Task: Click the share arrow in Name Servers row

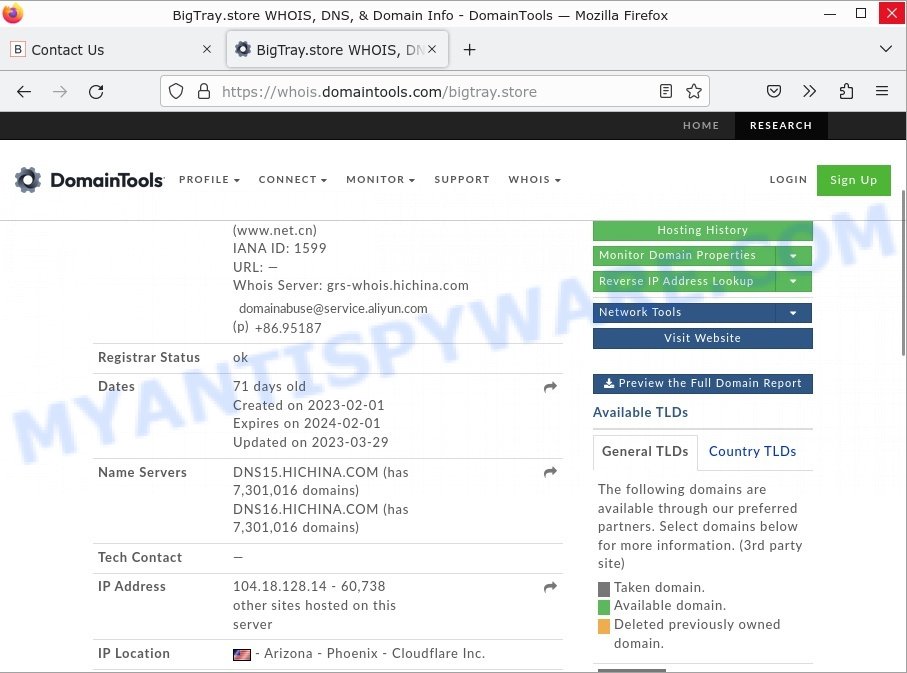Action: pos(550,472)
